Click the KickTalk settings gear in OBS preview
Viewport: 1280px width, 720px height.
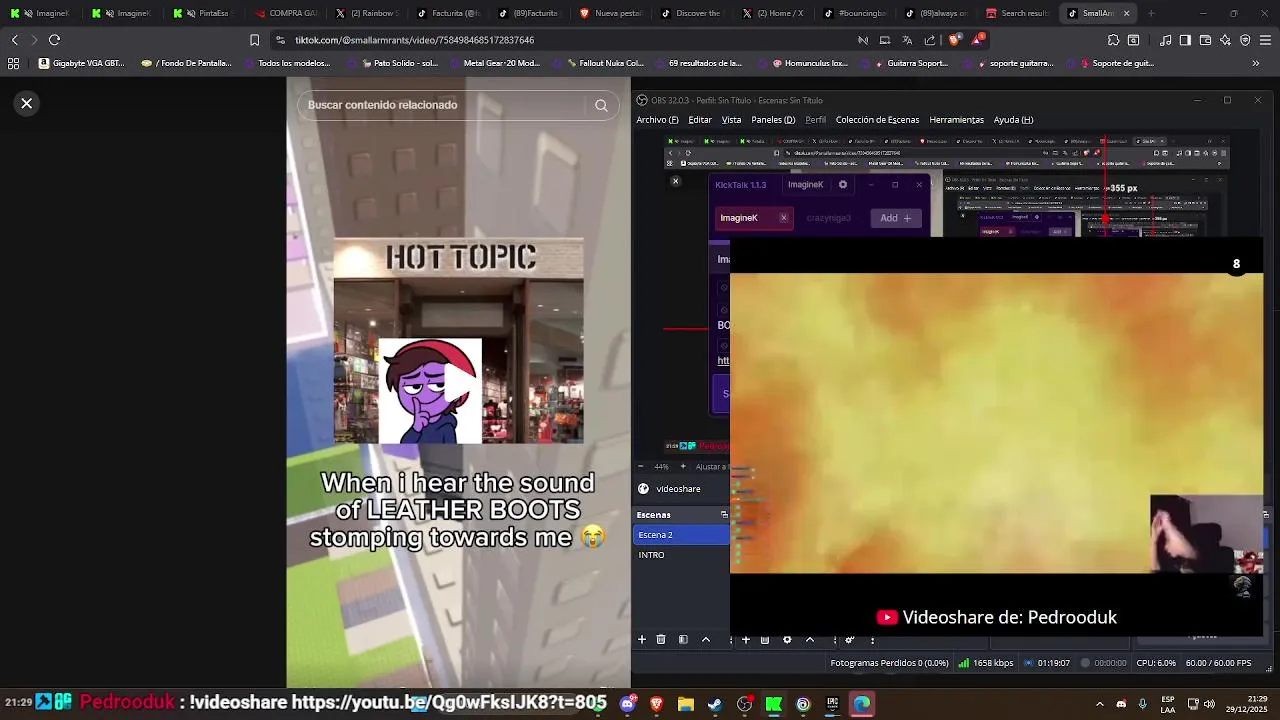click(843, 185)
